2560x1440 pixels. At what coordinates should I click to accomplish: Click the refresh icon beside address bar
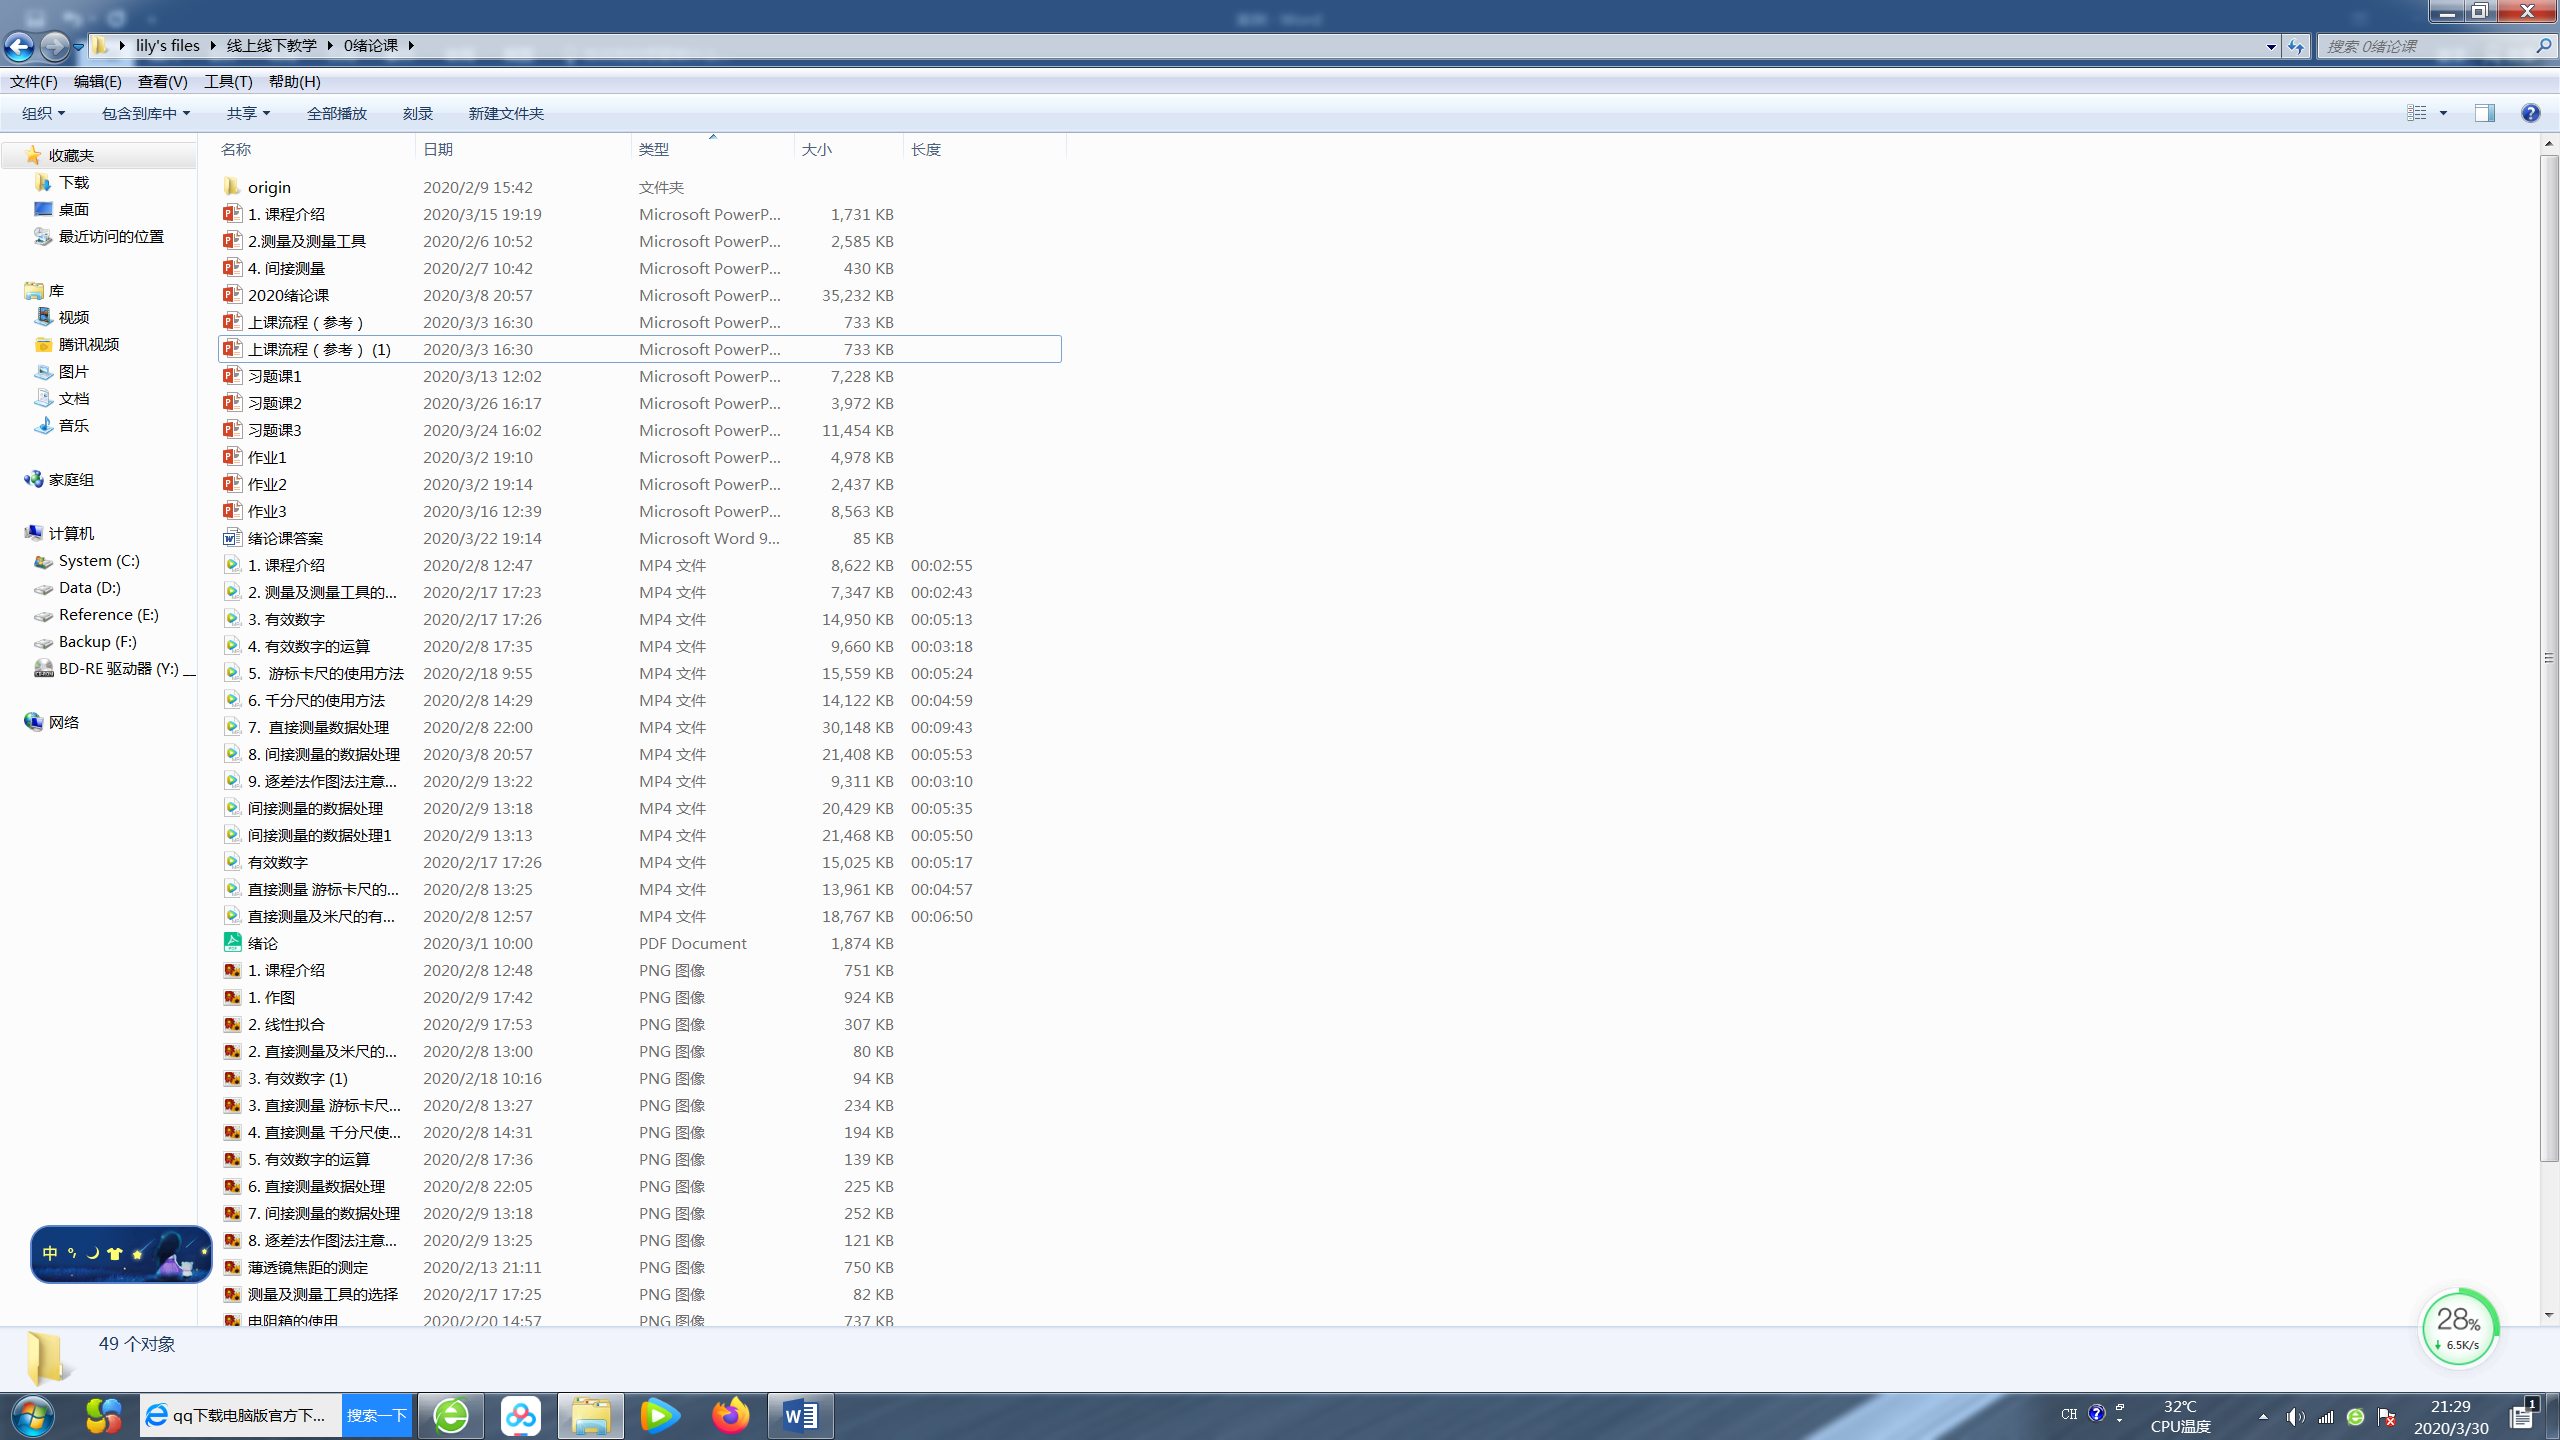click(x=2296, y=46)
